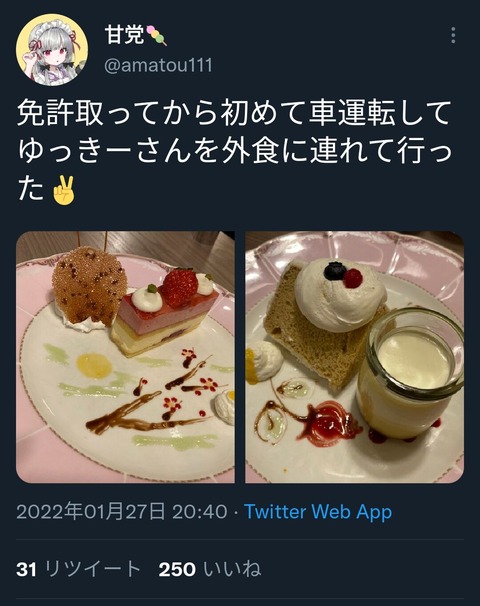Click the retweet count number 31
The height and width of the screenshot is (606, 480).
click(26, 570)
